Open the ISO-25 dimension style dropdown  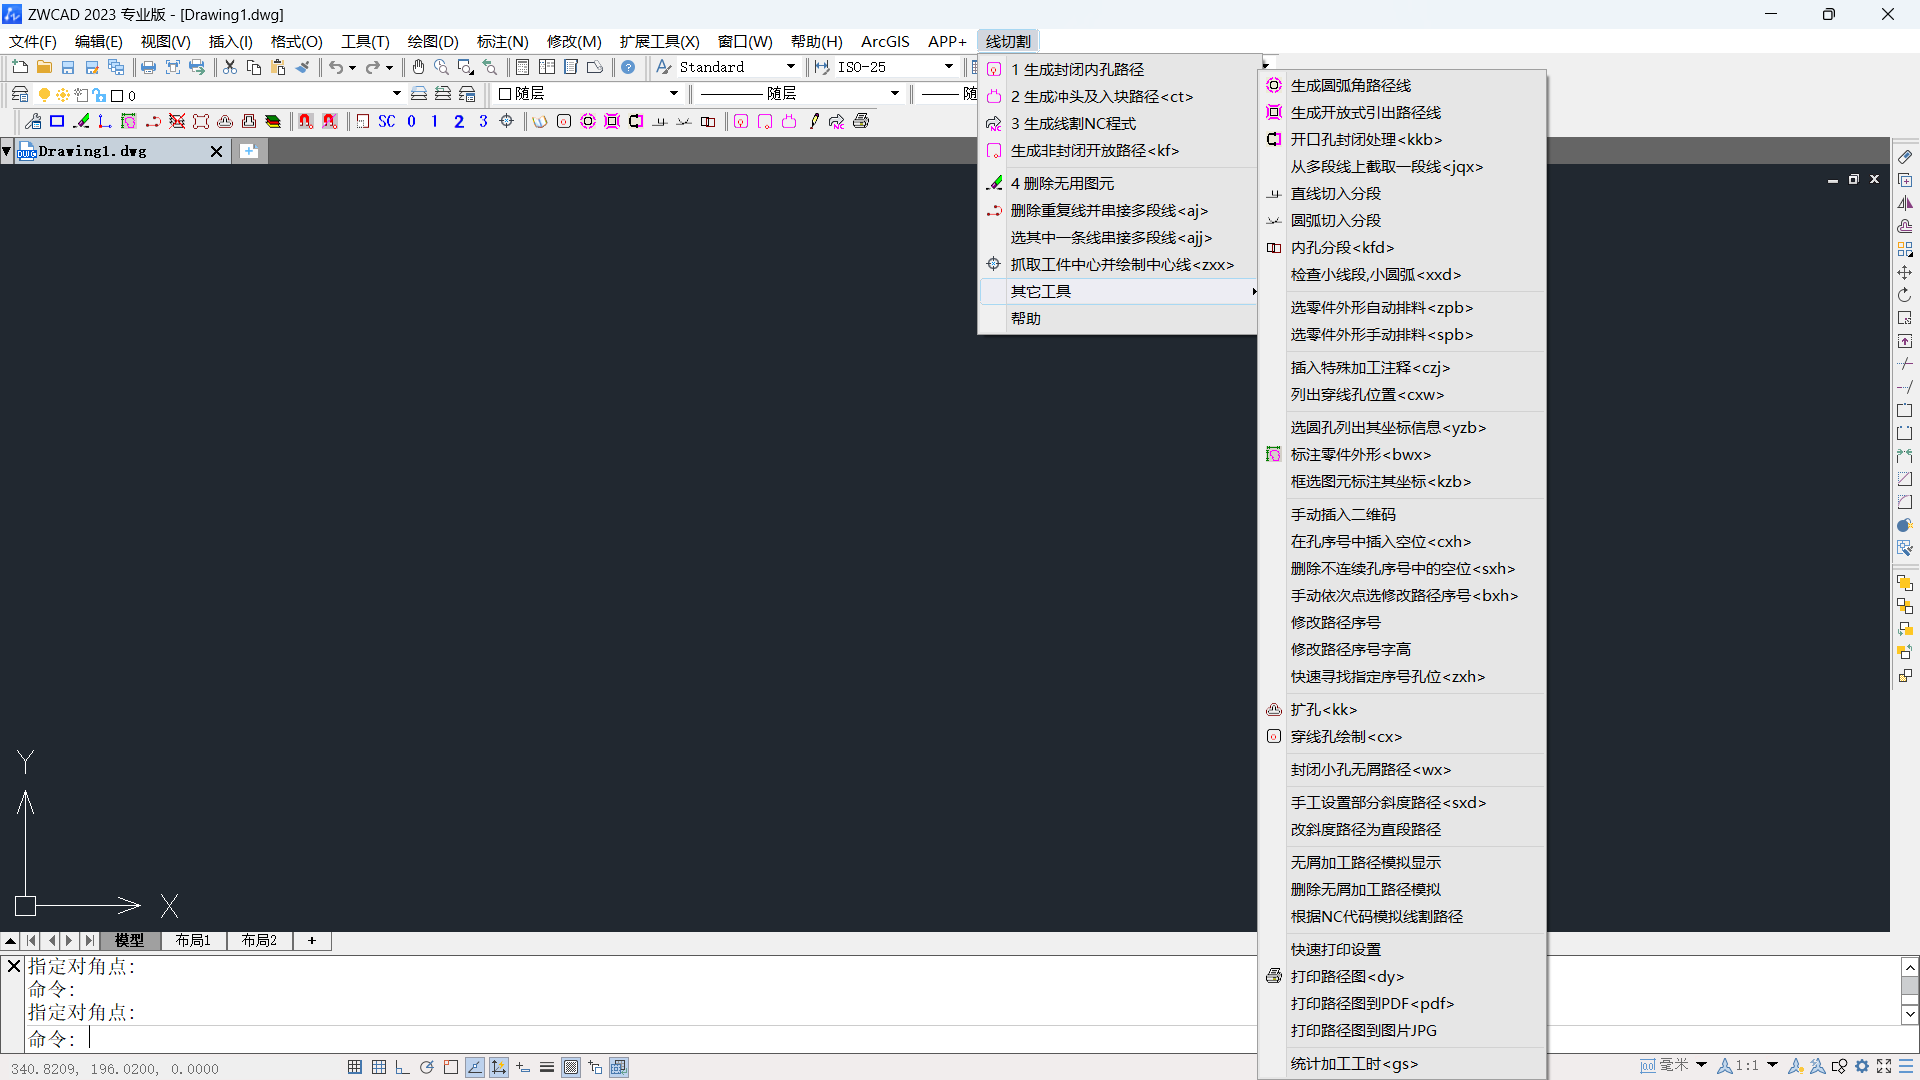949,67
